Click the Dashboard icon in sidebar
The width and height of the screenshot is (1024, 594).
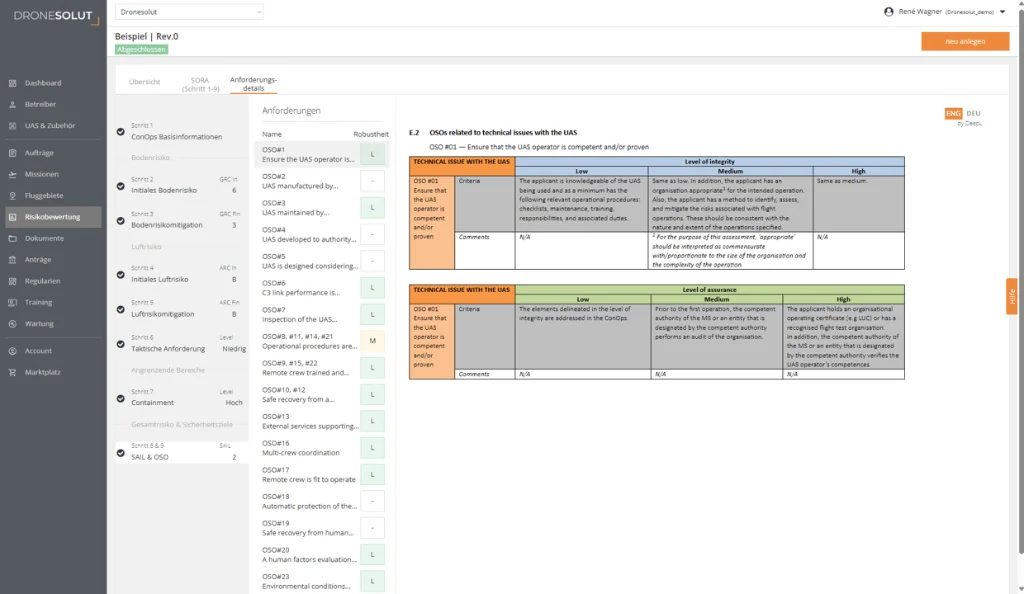pyautogui.click(x=12, y=83)
